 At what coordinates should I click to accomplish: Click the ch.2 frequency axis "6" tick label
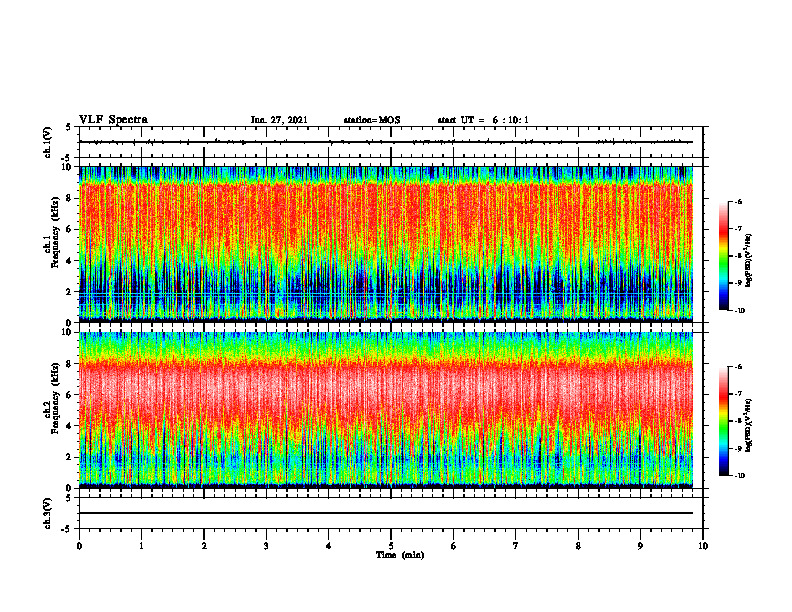(70, 395)
